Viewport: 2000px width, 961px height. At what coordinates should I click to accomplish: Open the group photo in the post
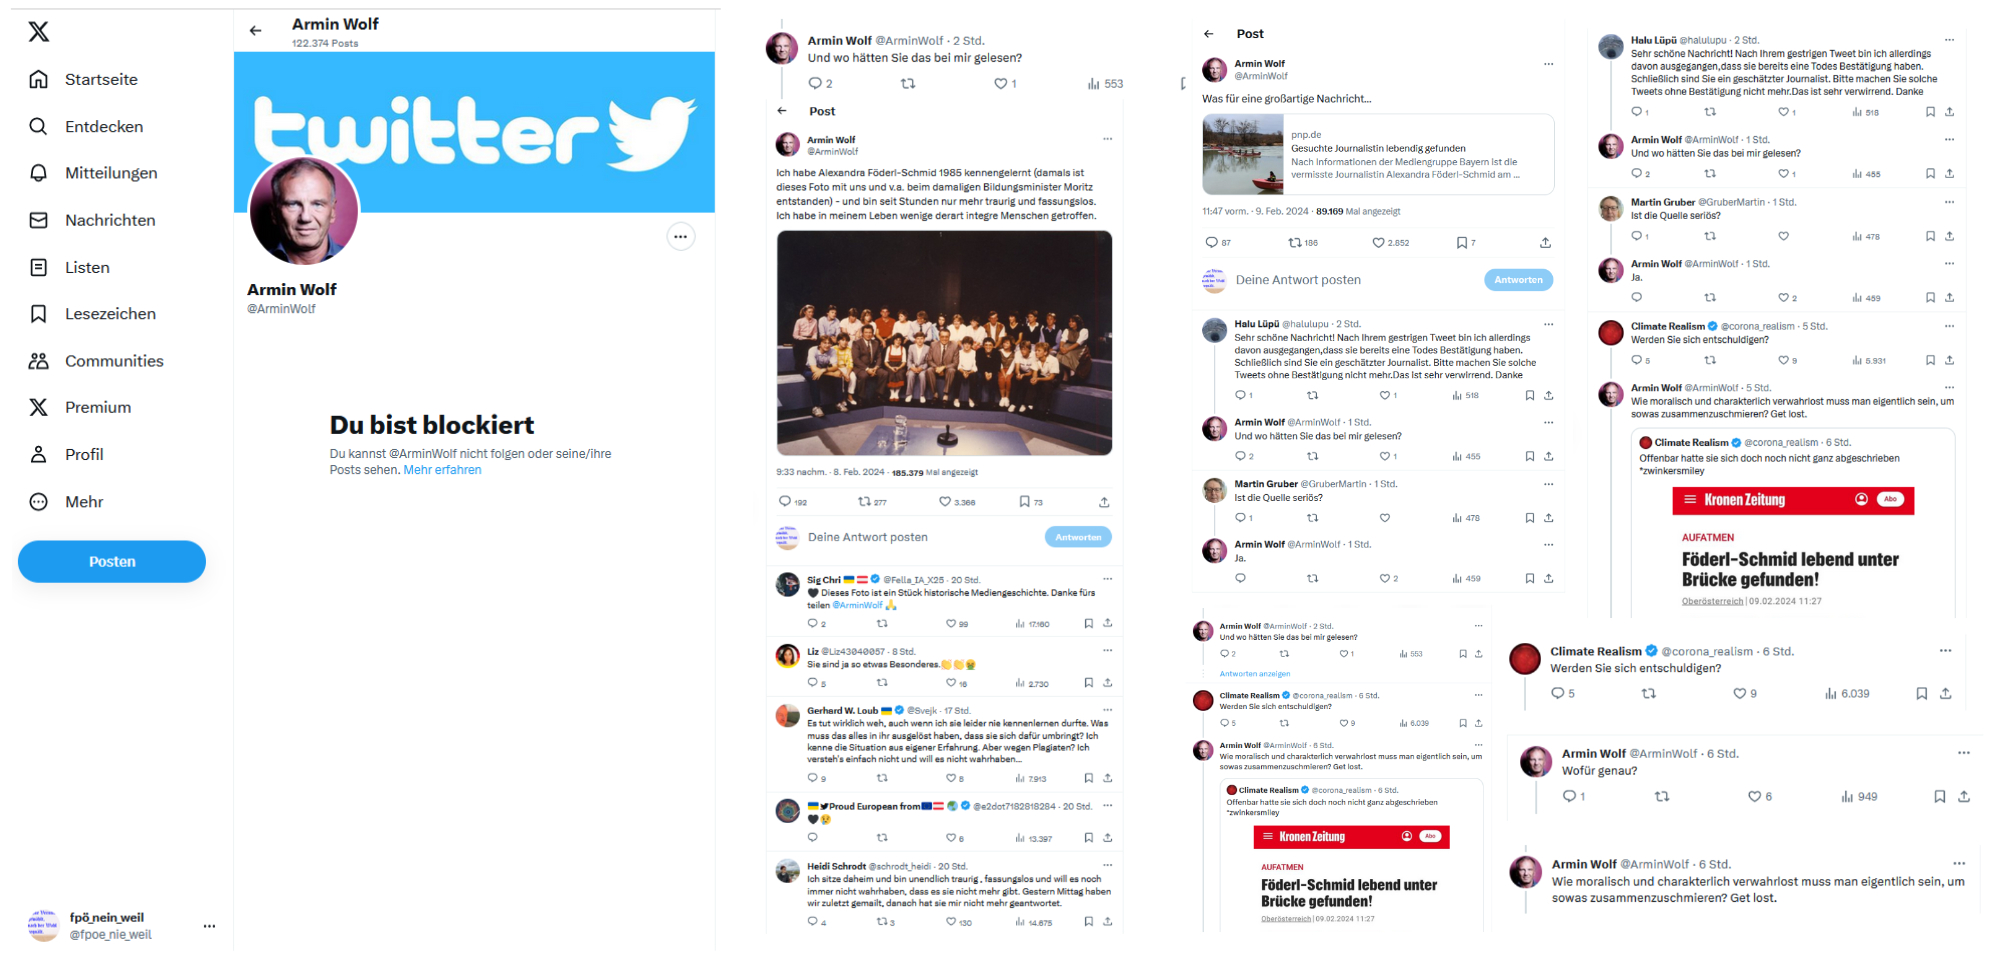point(944,343)
